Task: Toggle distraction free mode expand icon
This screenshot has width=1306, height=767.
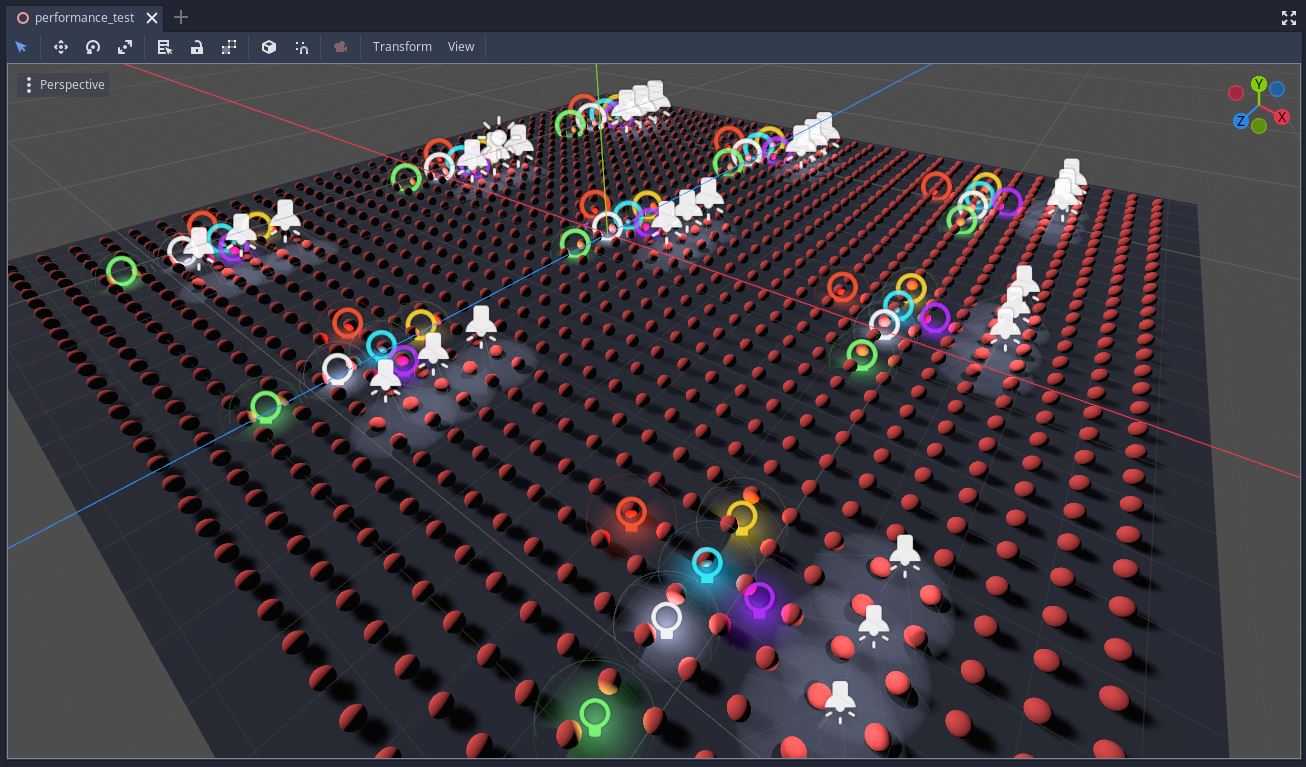Action: point(1289,17)
